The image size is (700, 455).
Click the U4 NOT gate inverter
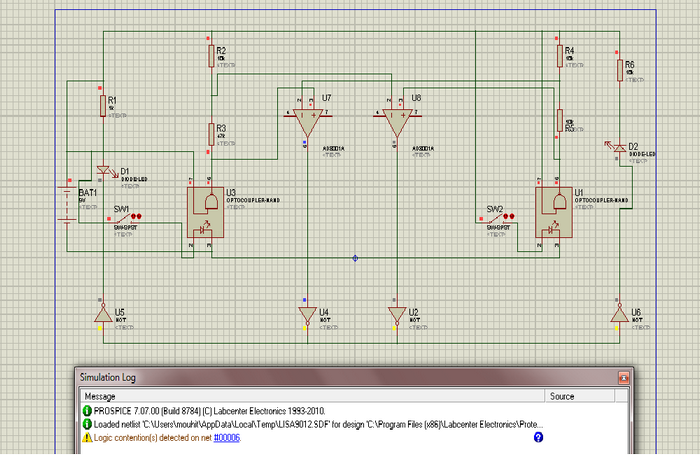[307, 315]
